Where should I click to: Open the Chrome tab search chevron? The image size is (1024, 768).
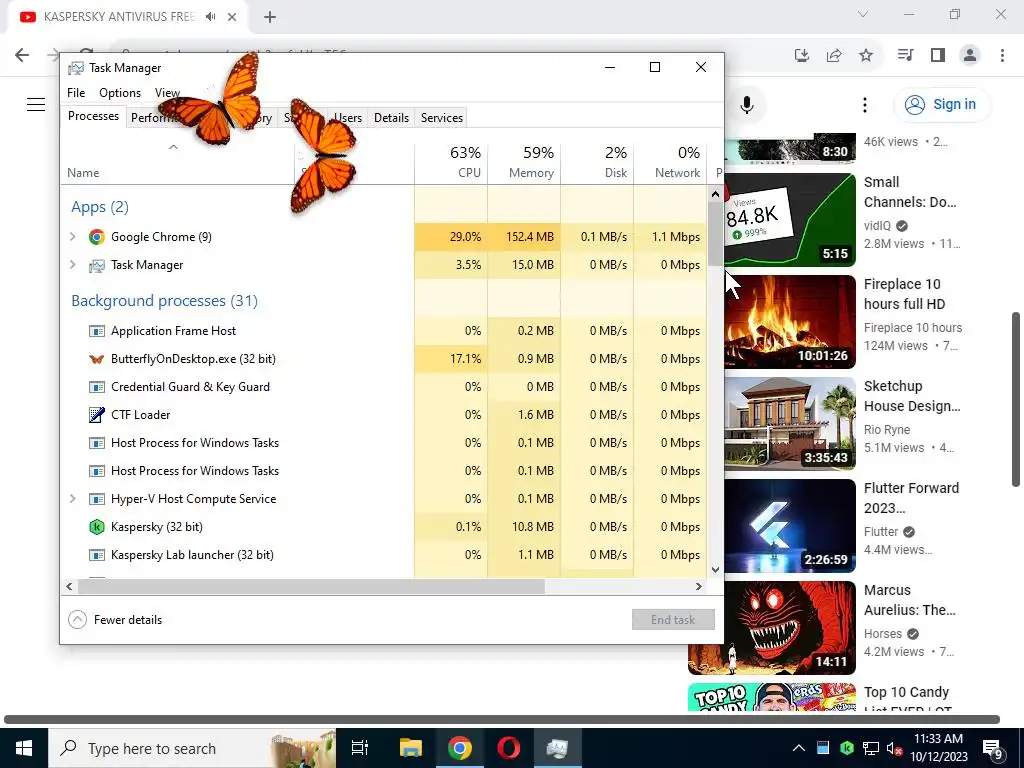click(x=863, y=14)
